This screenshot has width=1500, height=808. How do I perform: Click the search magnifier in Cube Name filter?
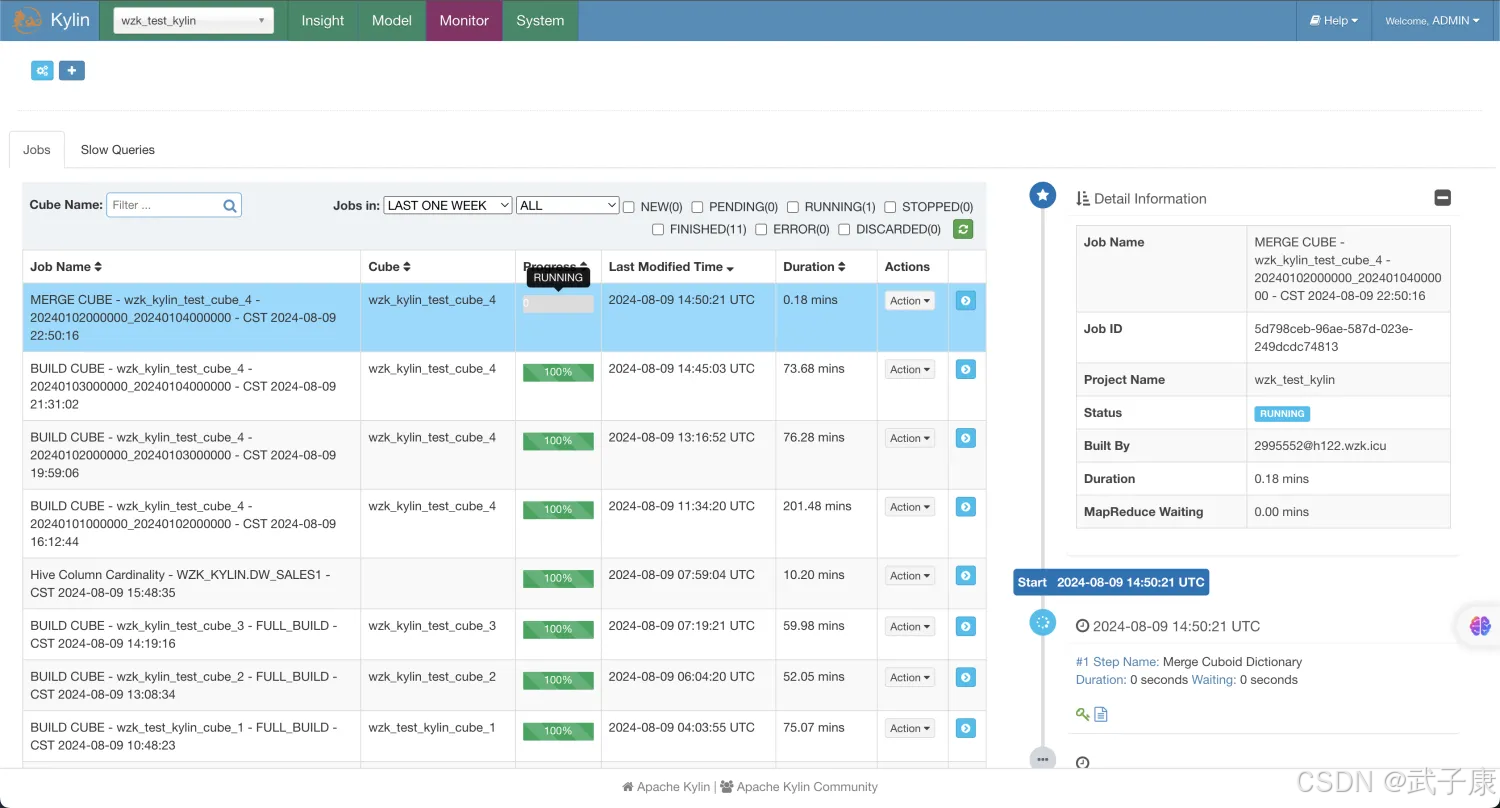click(230, 206)
